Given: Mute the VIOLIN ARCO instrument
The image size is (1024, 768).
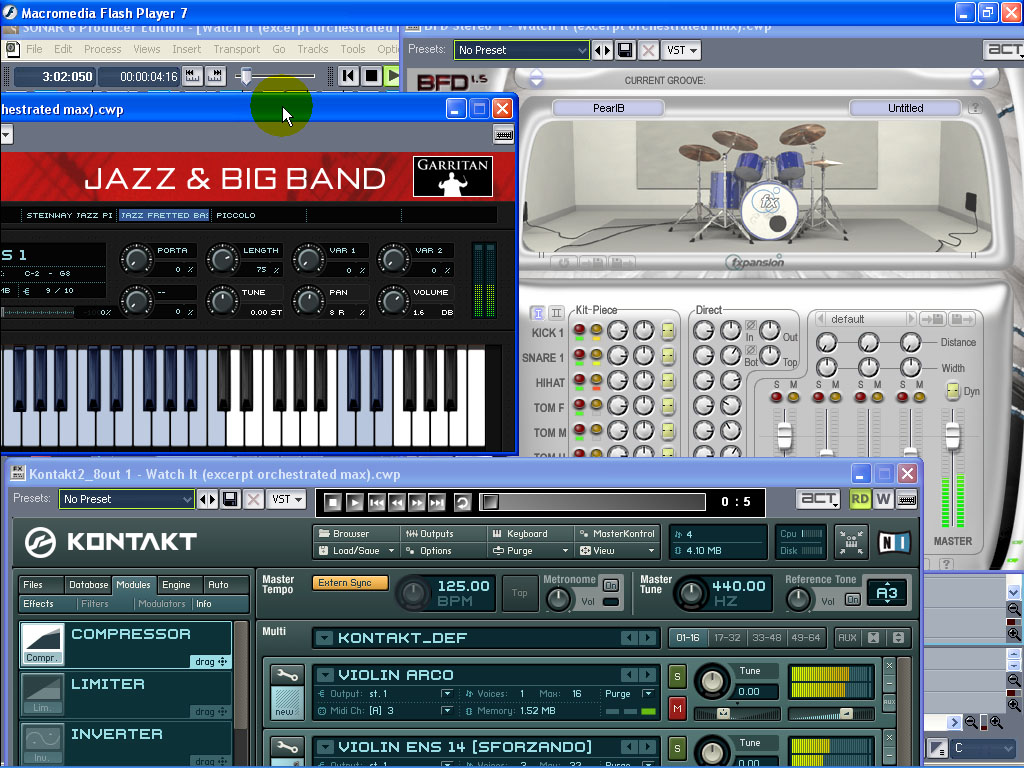Looking at the screenshot, I should pos(677,708).
